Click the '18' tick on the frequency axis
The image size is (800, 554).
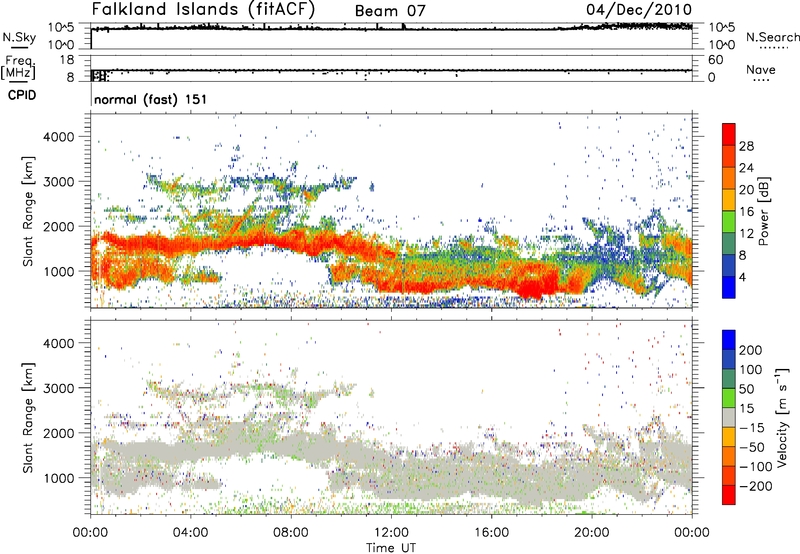pyautogui.click(x=66, y=60)
